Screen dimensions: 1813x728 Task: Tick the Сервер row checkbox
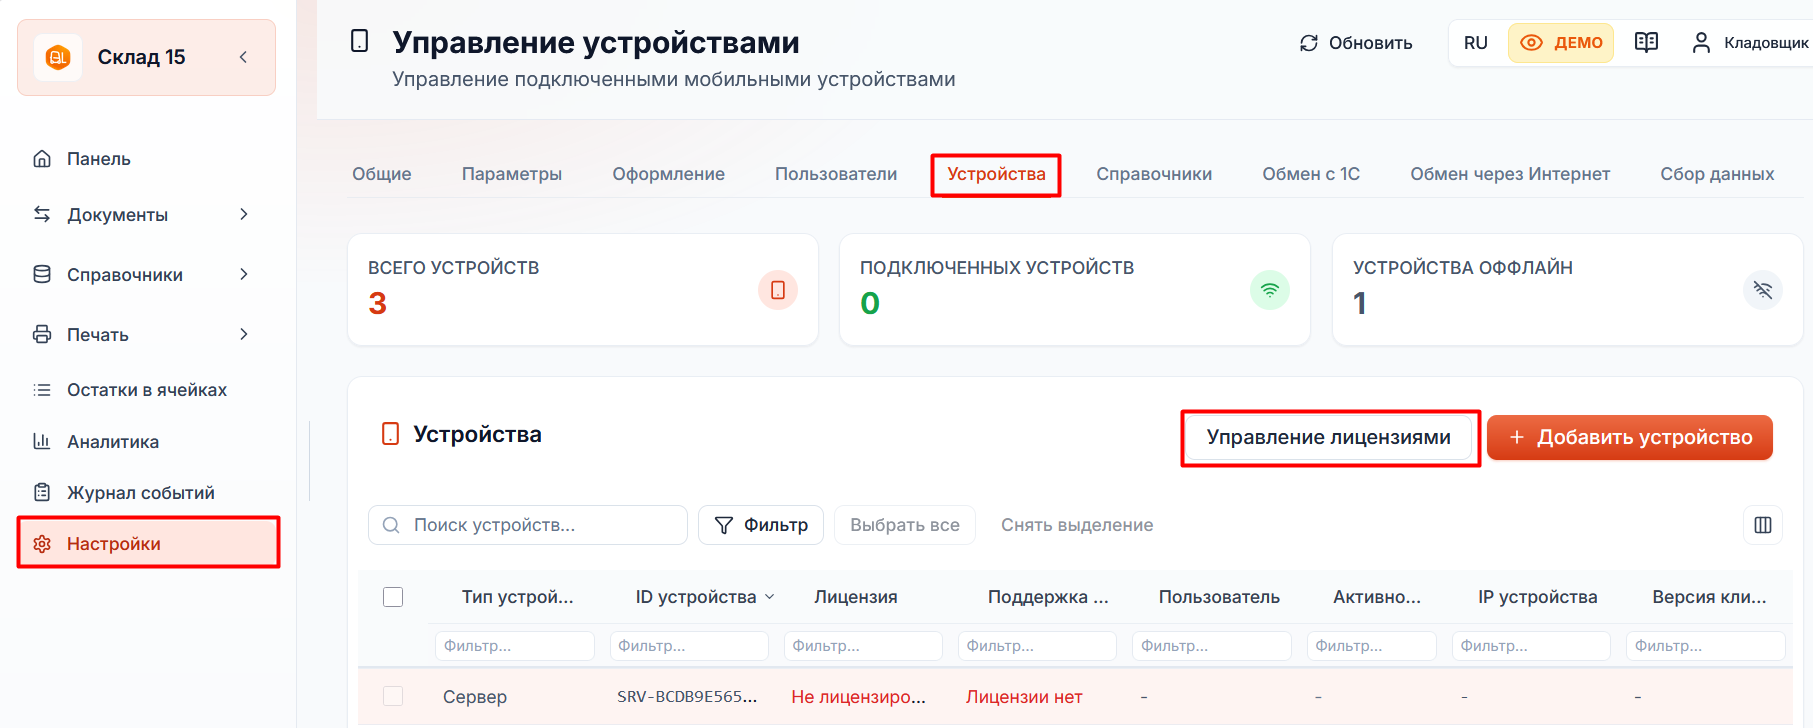393,696
